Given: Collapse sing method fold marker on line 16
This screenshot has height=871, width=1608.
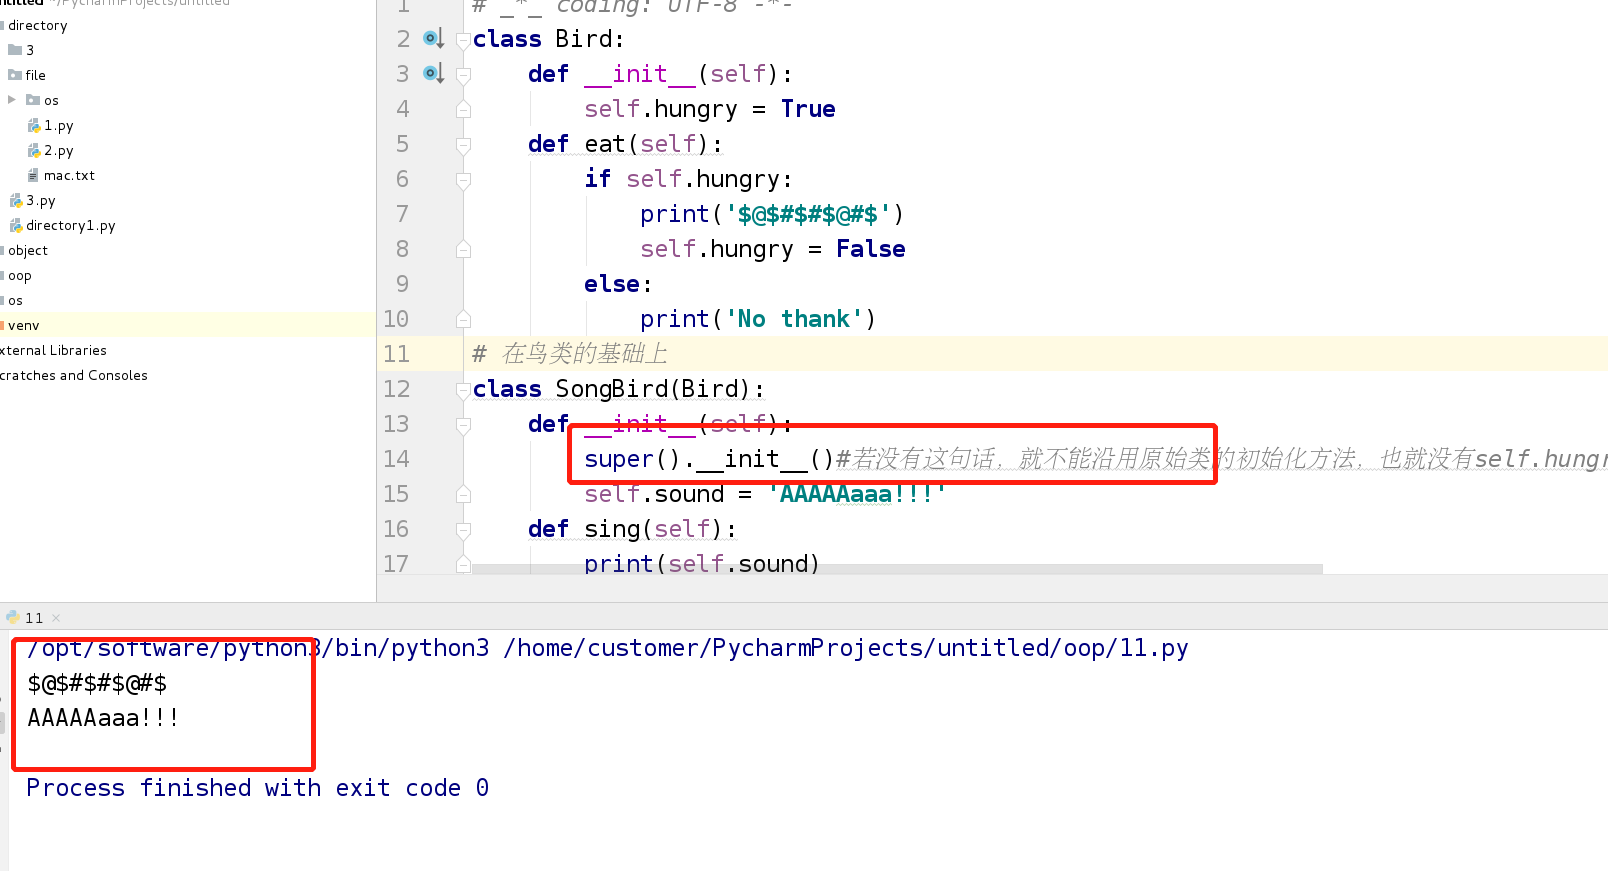Looking at the screenshot, I should pyautogui.click(x=463, y=530).
